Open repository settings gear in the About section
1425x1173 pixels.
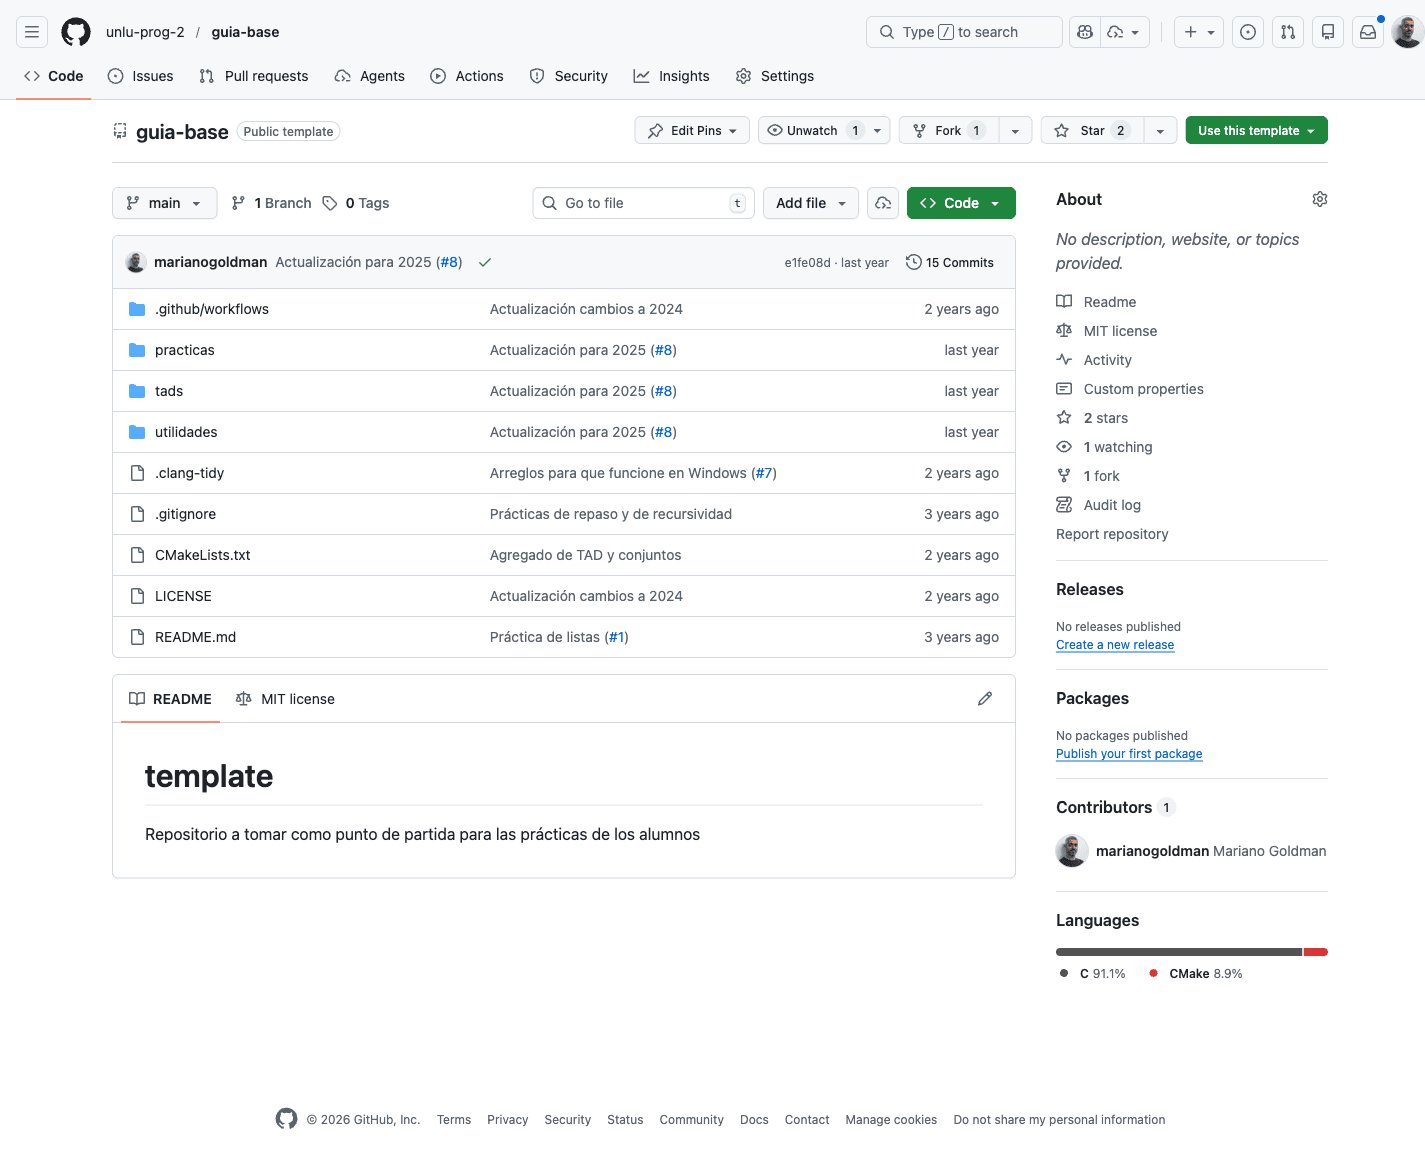(x=1319, y=199)
